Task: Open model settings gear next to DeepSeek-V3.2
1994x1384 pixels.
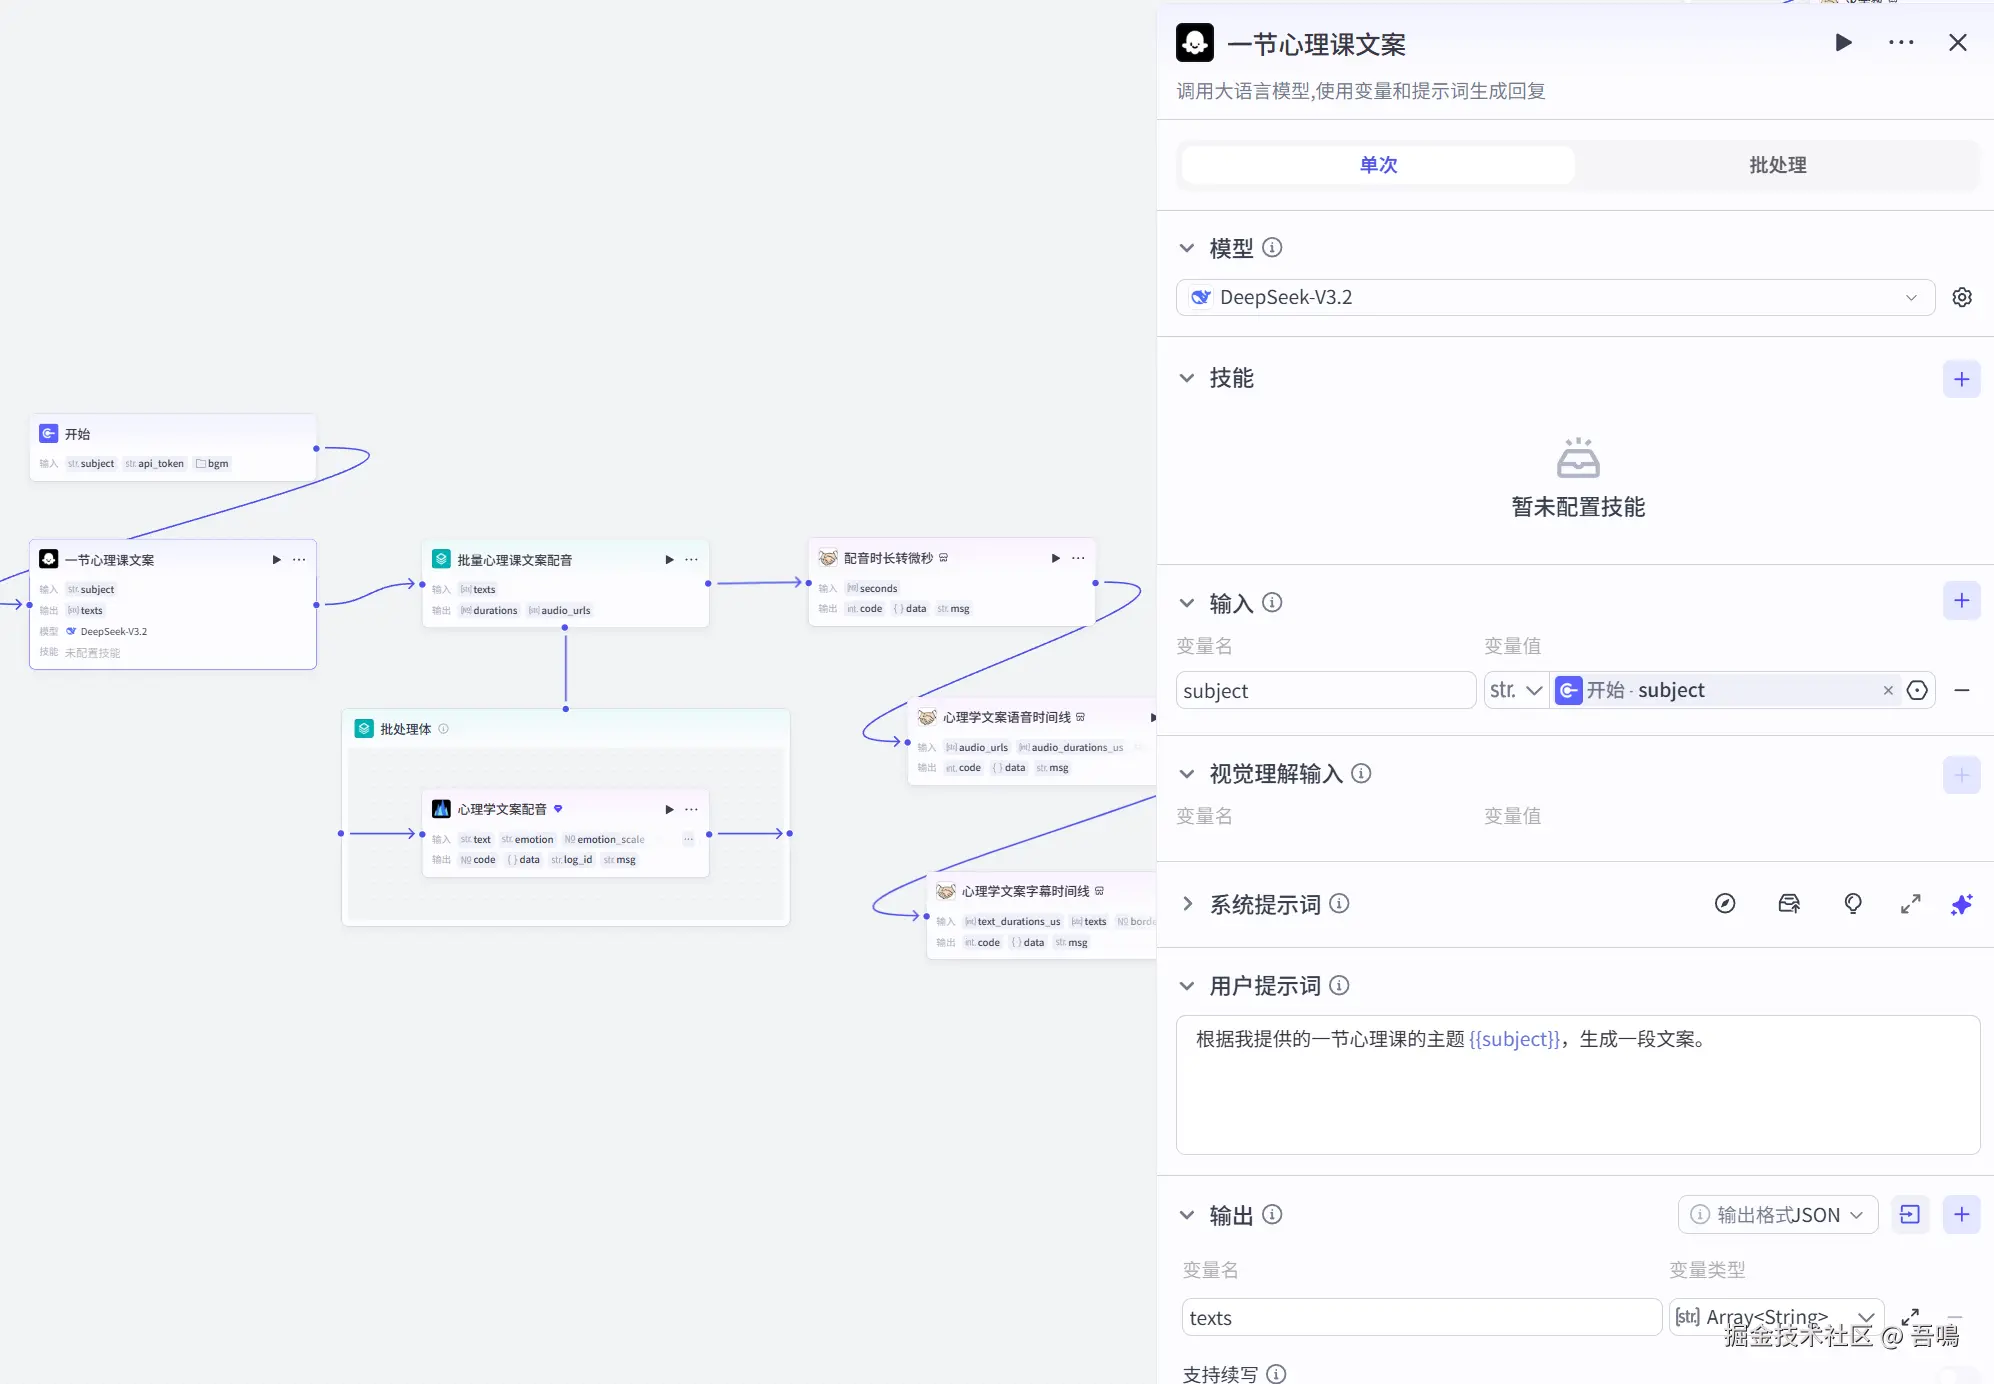Action: [1962, 298]
